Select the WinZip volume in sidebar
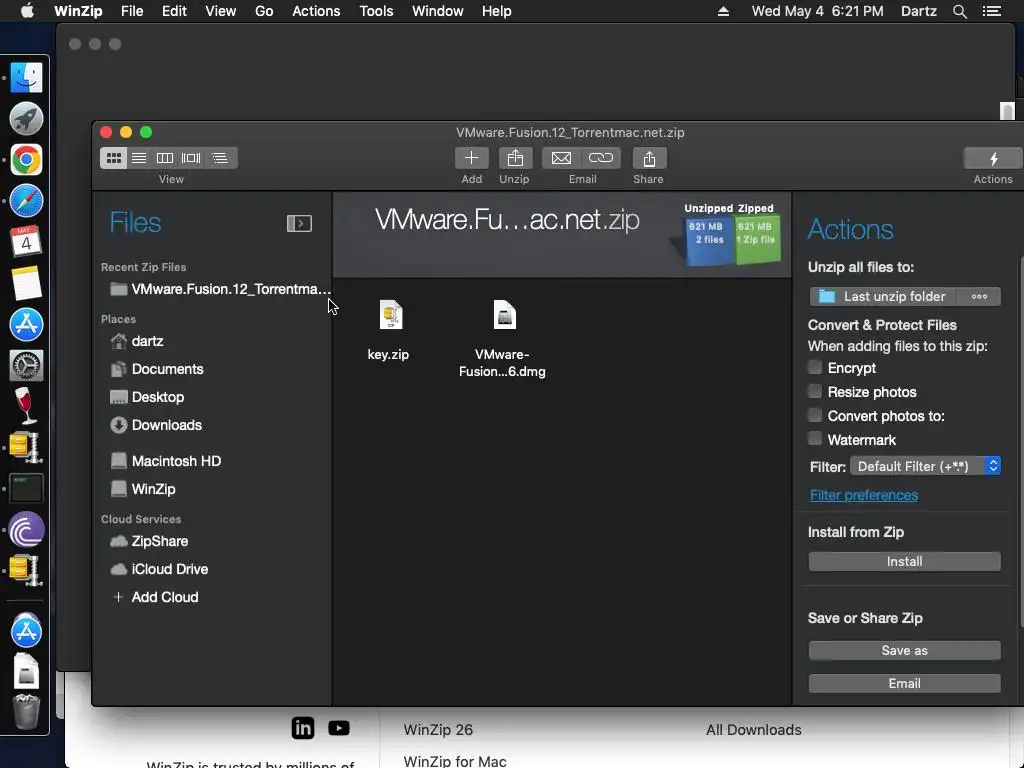 point(143,489)
